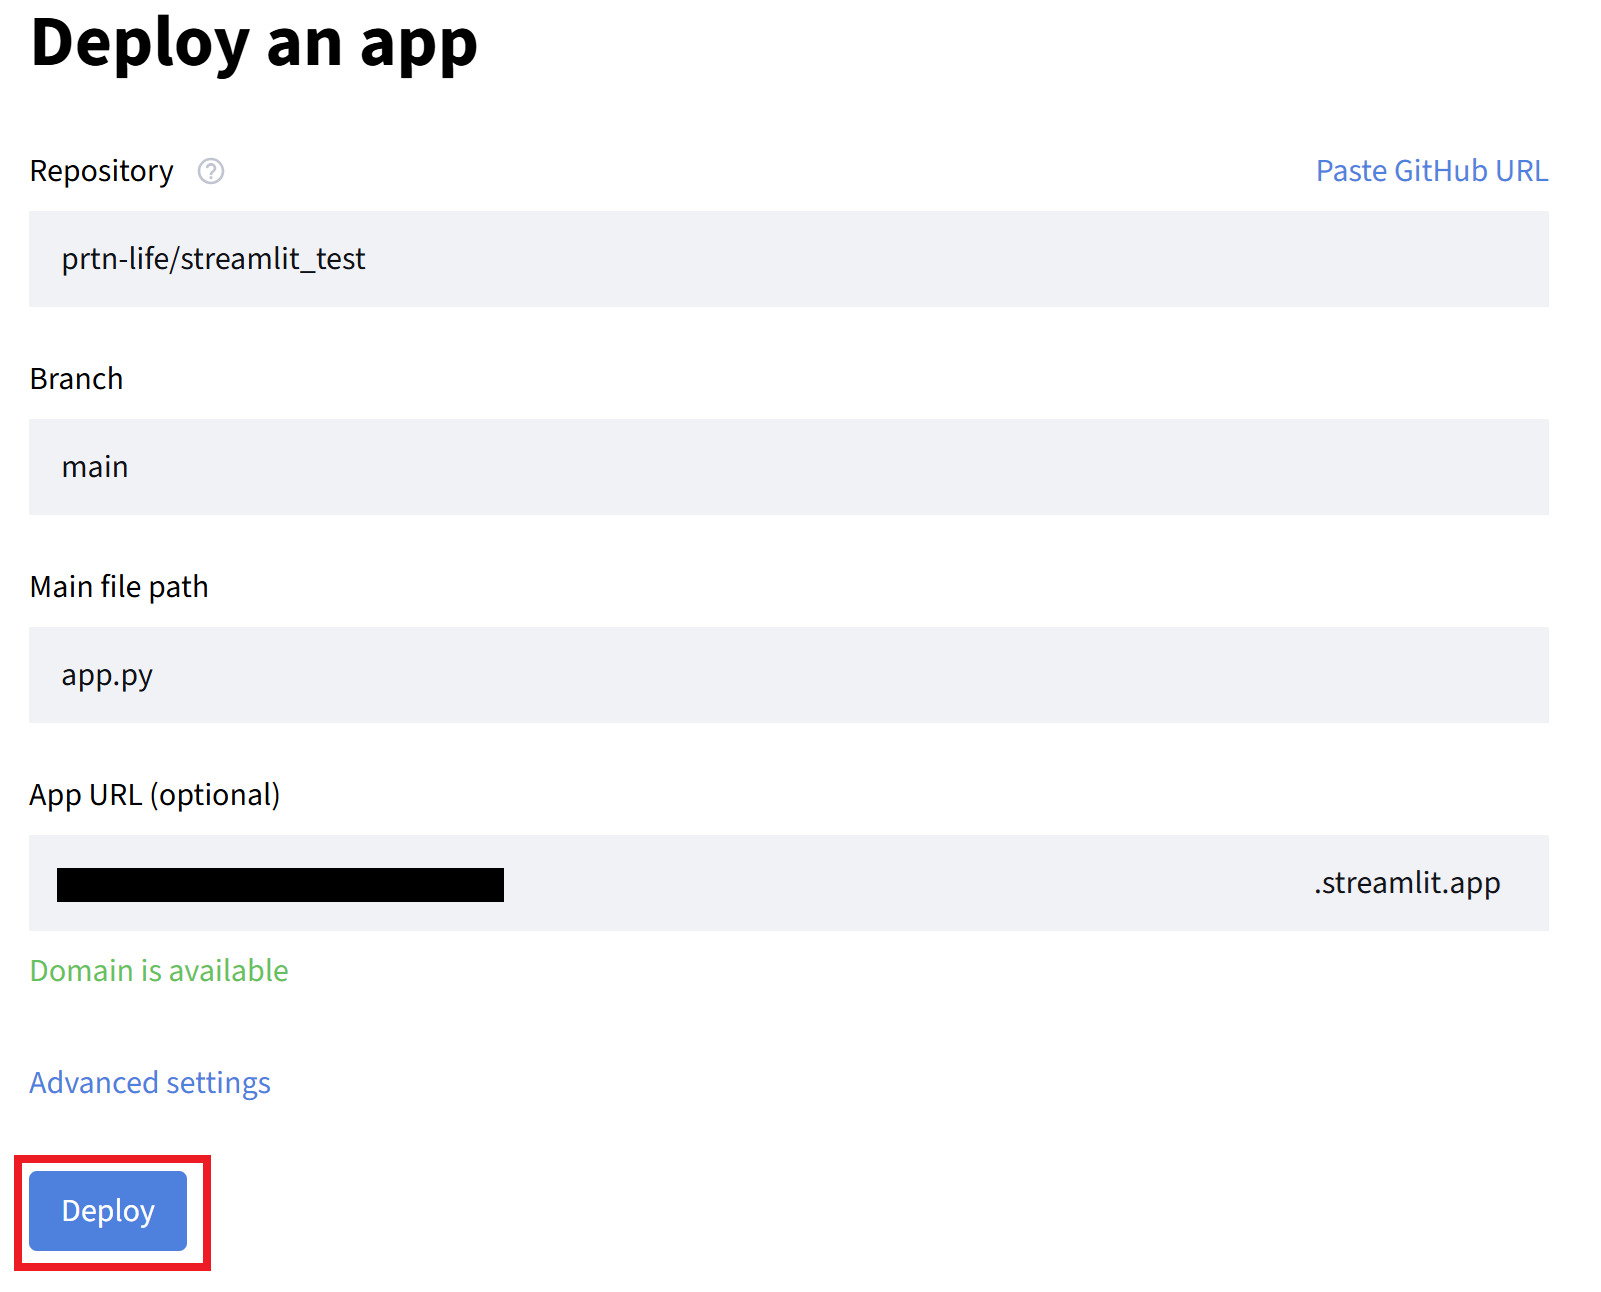Click the Repository help question-mark icon
The height and width of the screenshot is (1292, 1601).
(x=211, y=172)
